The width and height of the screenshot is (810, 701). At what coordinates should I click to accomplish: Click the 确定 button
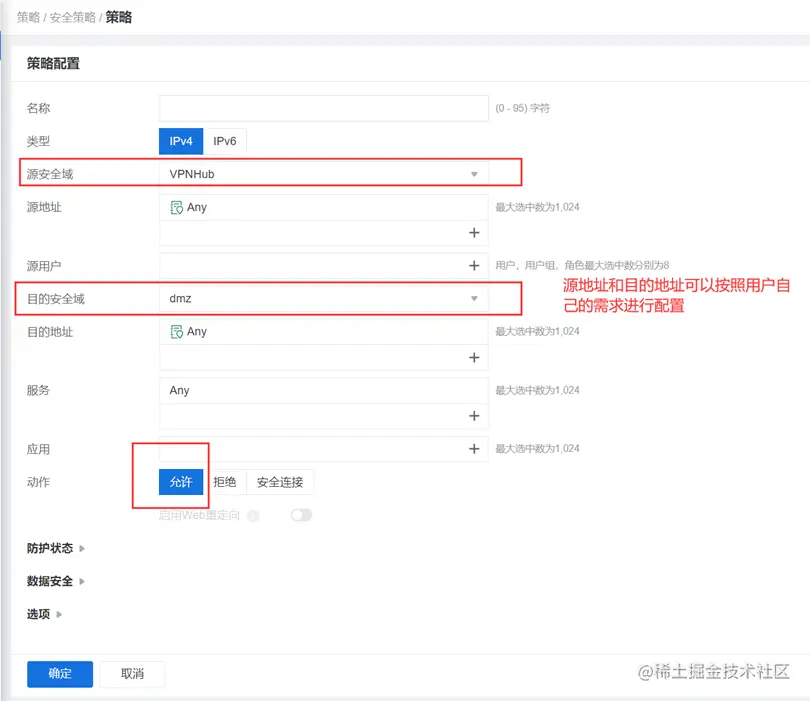point(60,674)
